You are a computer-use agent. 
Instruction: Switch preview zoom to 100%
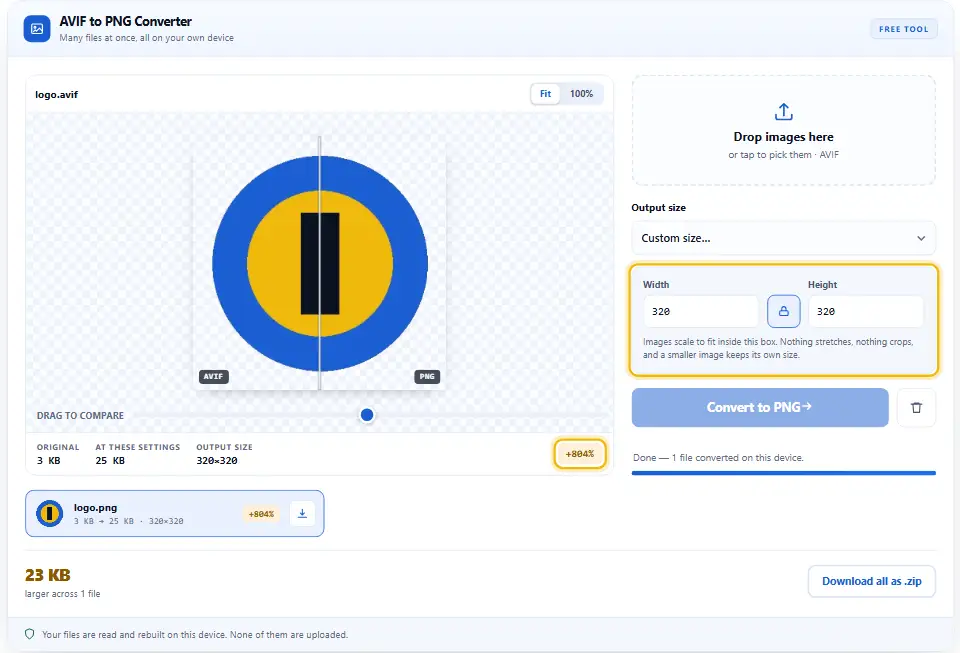click(x=581, y=94)
